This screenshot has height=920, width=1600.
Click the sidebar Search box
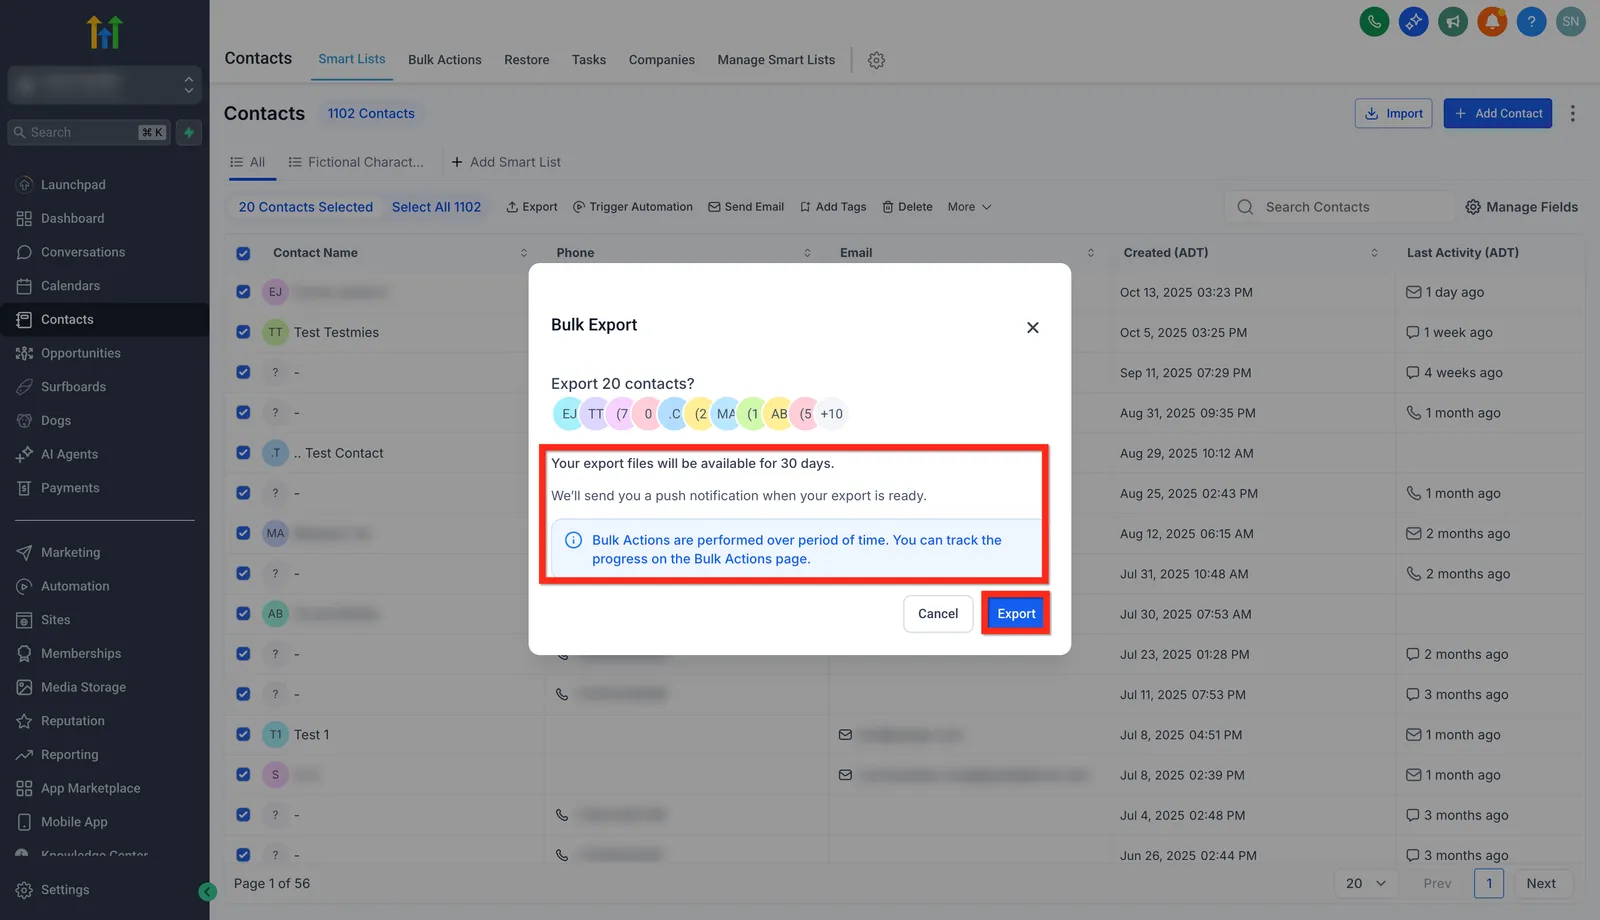tap(89, 132)
